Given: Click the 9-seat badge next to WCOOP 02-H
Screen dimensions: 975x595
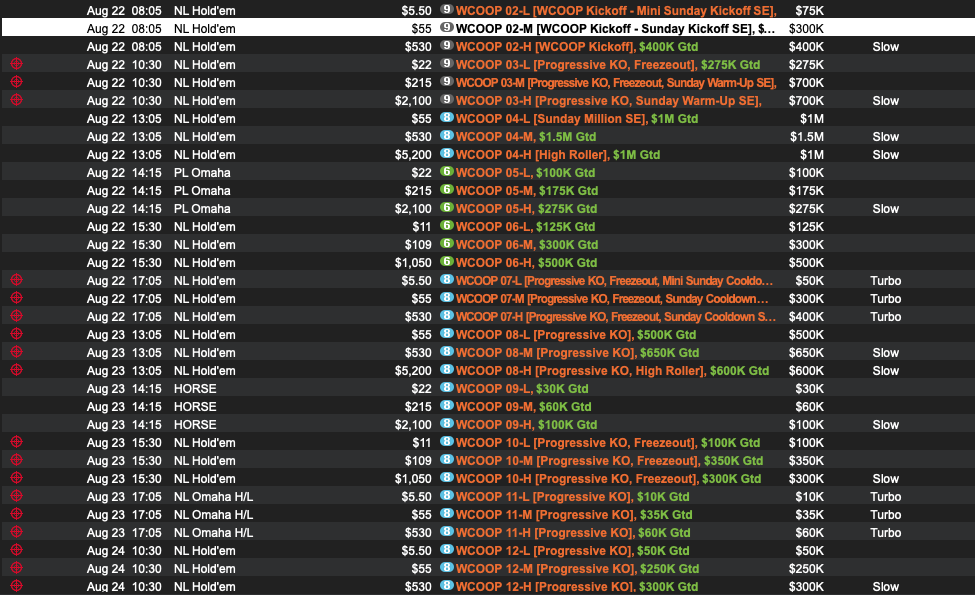Looking at the screenshot, I should coord(446,45).
